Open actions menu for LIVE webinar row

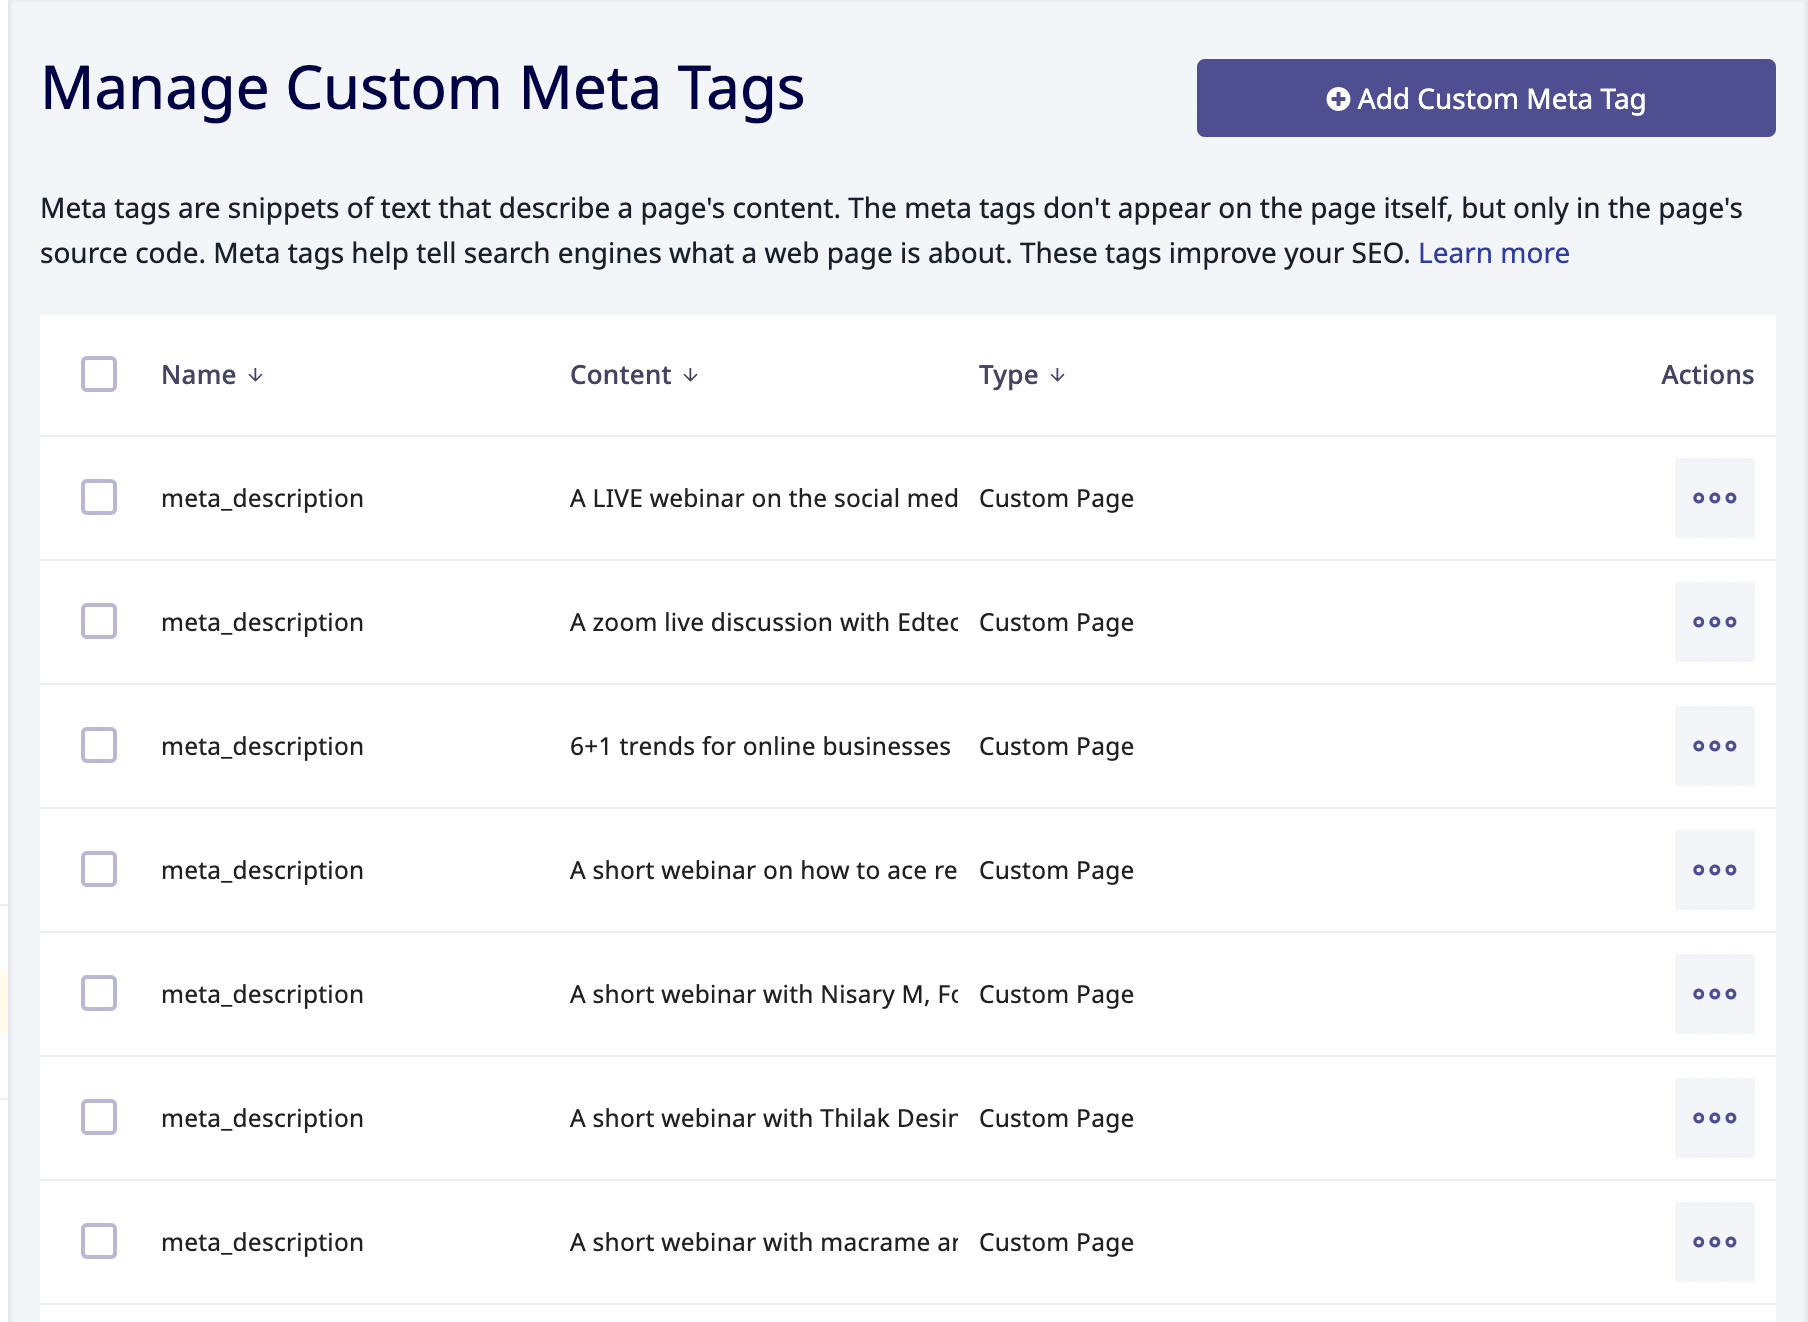(1714, 498)
